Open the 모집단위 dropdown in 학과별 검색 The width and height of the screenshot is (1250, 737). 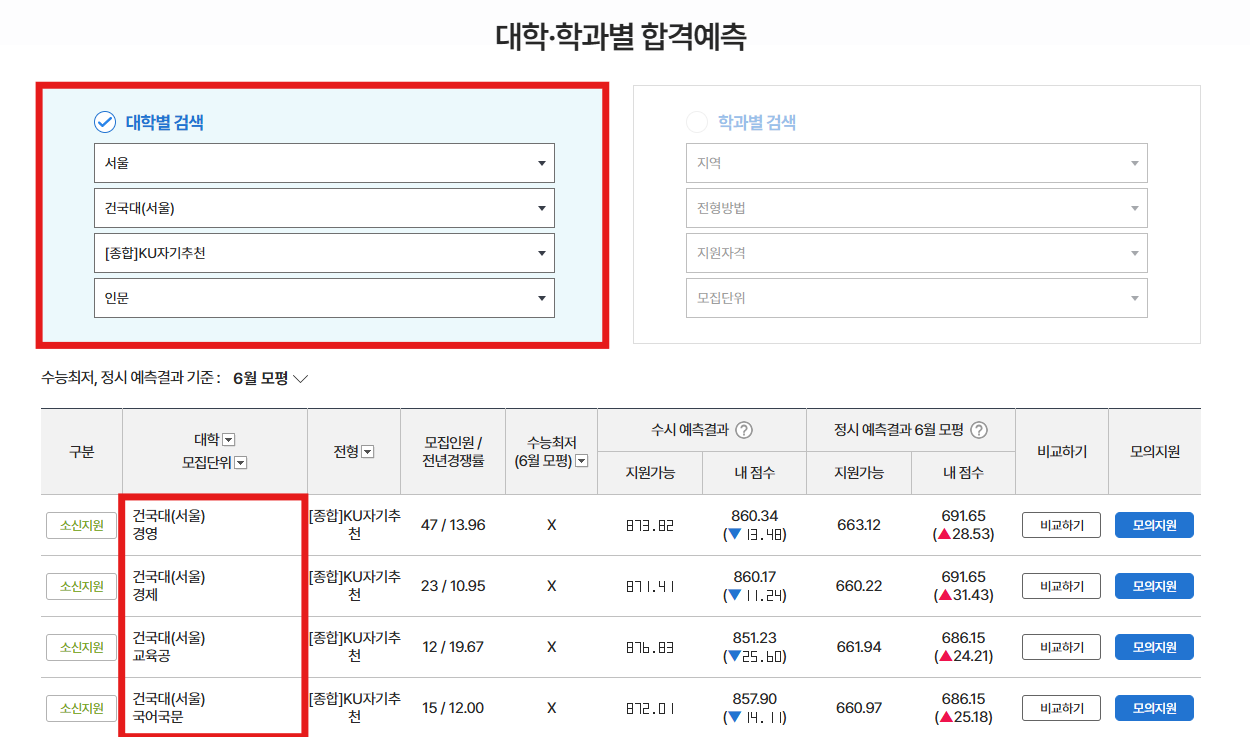click(x=917, y=298)
